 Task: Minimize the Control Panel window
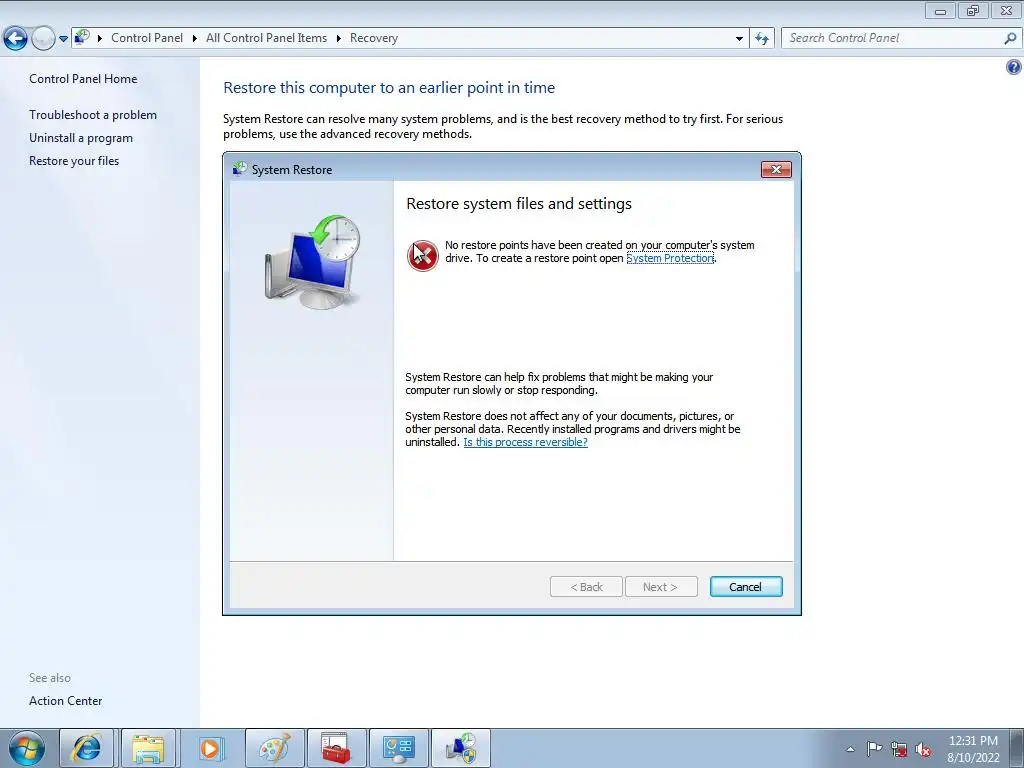point(940,10)
